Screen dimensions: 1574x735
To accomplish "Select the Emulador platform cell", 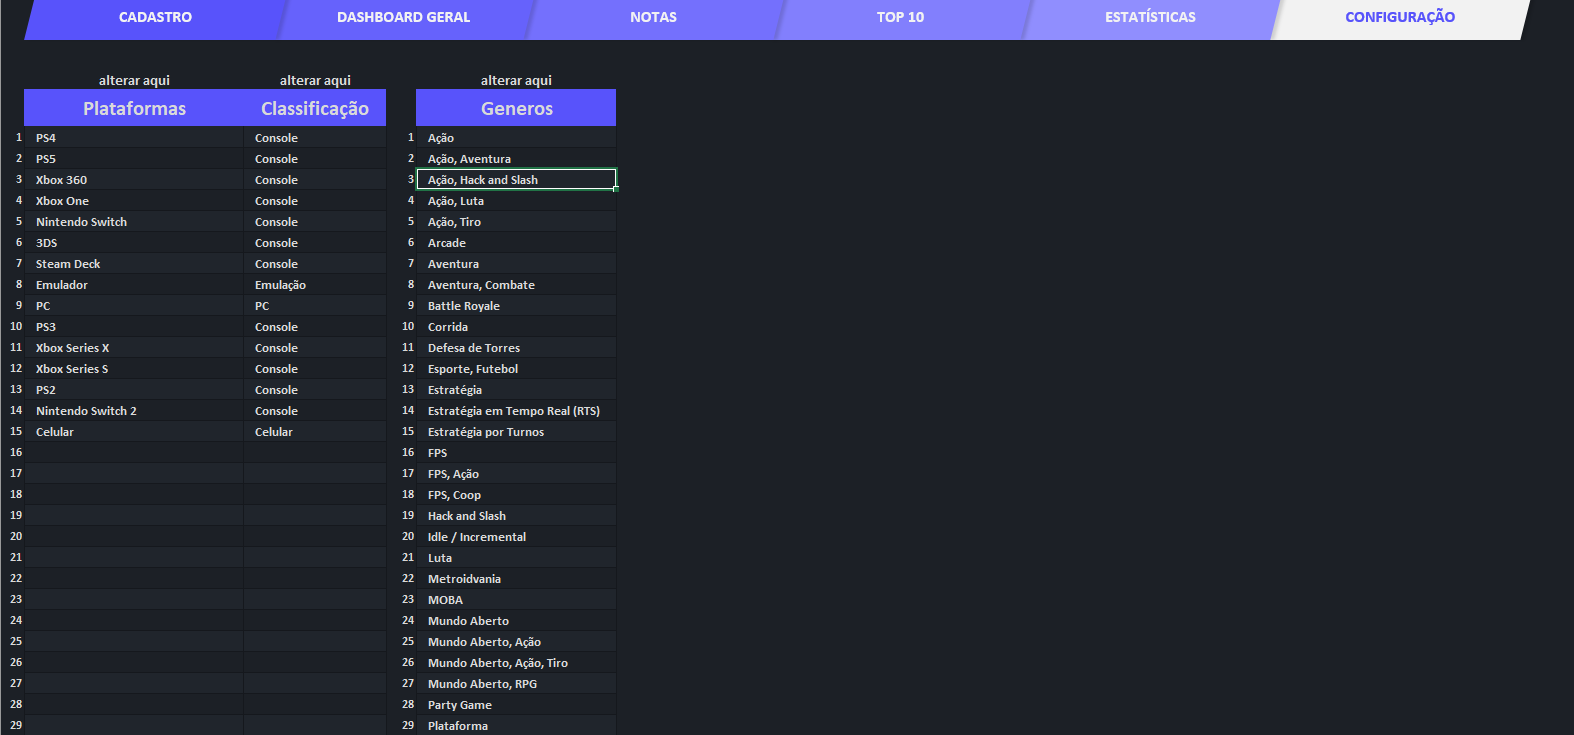I will (134, 285).
